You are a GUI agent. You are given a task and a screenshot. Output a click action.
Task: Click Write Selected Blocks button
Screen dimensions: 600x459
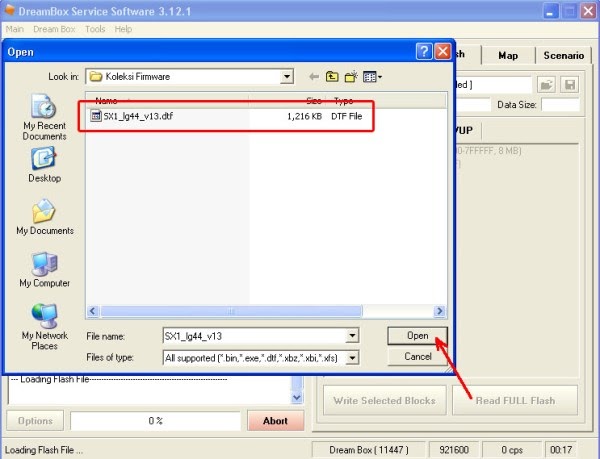click(385, 400)
